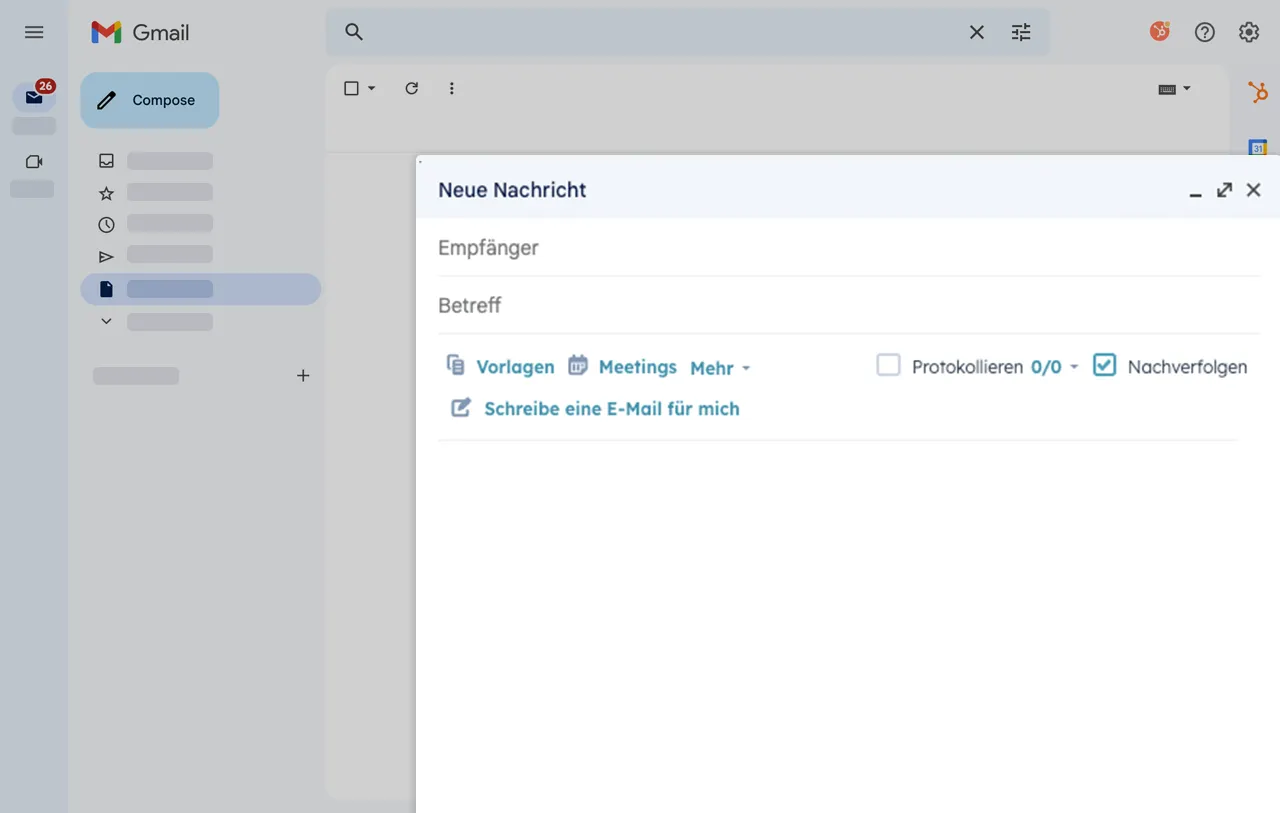1280x813 pixels.
Task: Open HubSpot Meetings link
Action: (x=622, y=367)
